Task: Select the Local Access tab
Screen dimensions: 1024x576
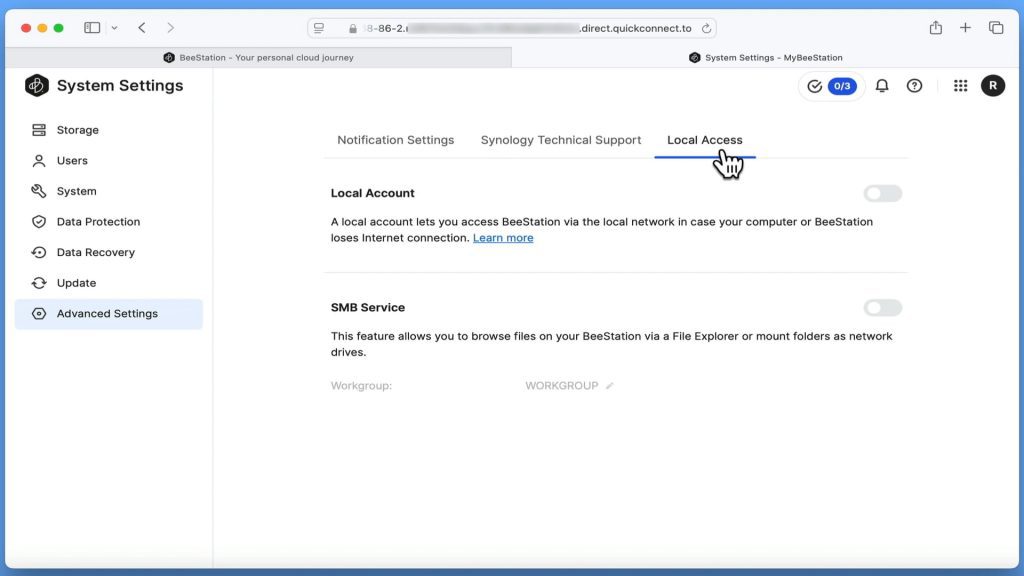Action: click(x=705, y=140)
